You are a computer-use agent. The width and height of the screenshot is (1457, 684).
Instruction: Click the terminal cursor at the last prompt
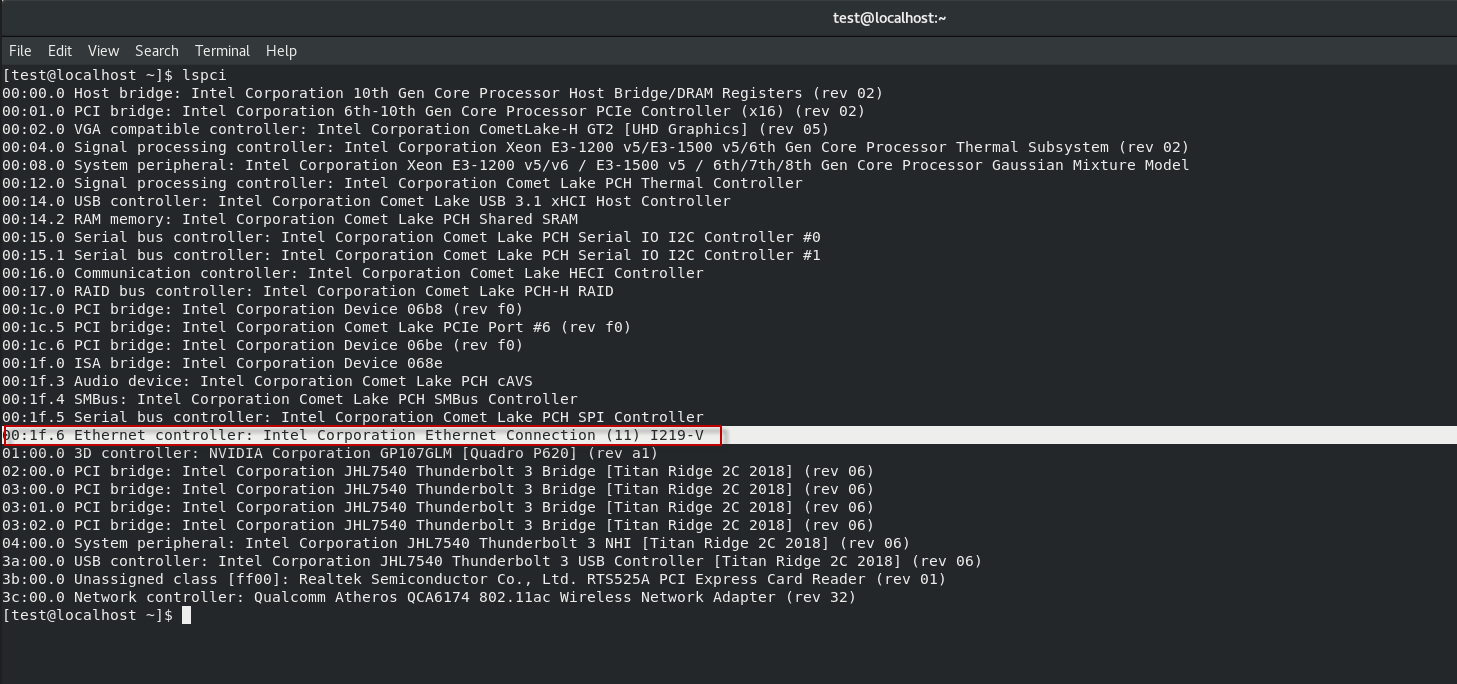pos(186,615)
